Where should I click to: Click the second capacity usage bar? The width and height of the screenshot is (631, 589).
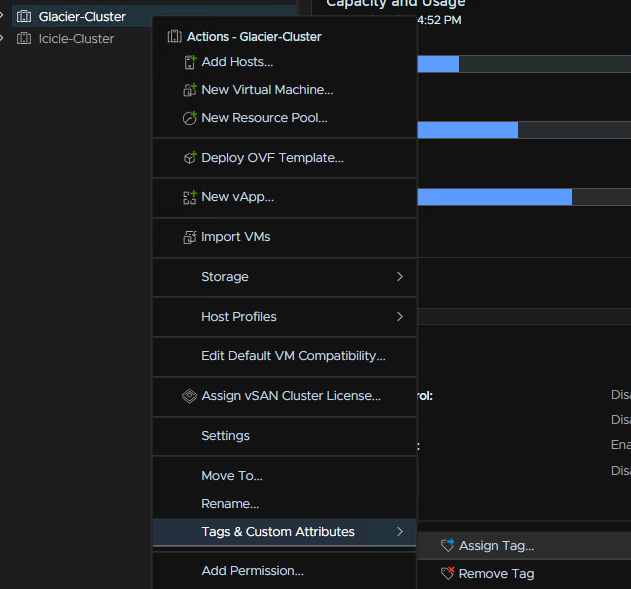(524, 130)
